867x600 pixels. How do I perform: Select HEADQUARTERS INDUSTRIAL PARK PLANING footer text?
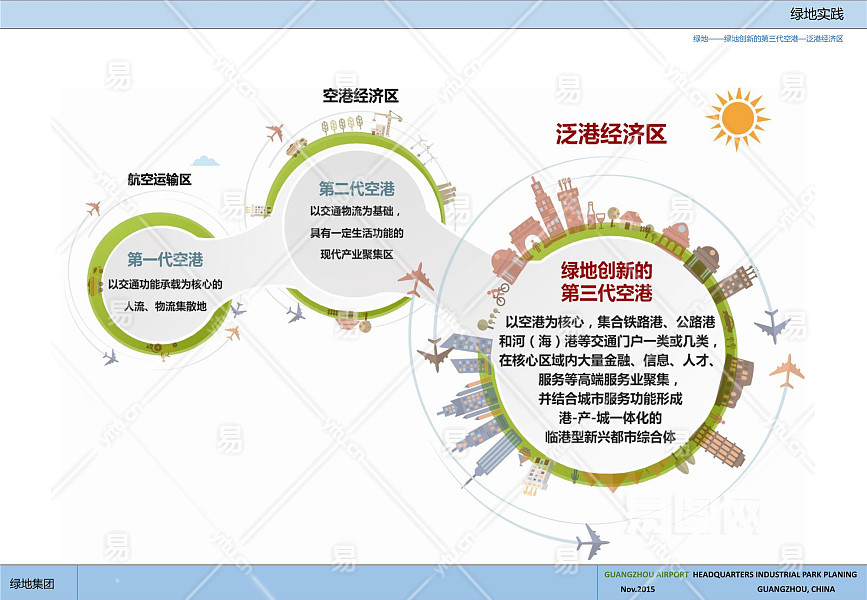775,575
